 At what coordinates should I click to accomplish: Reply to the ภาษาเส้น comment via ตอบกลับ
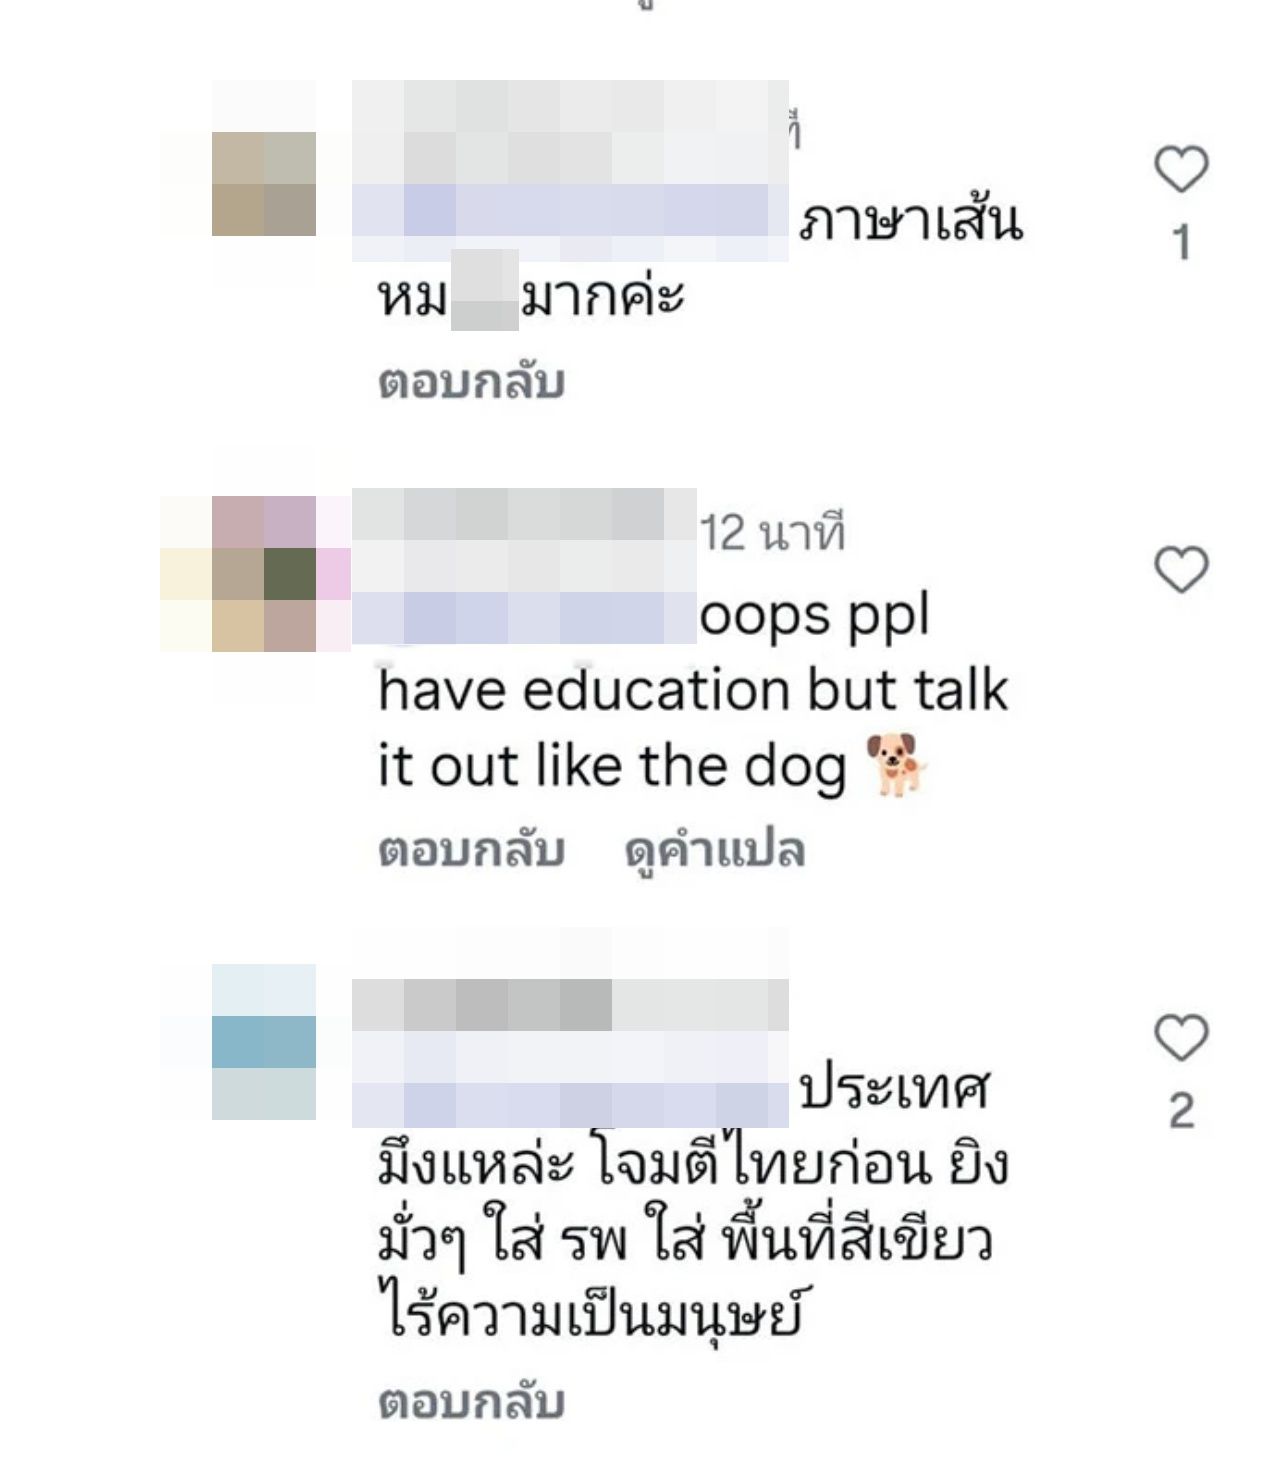[472, 382]
